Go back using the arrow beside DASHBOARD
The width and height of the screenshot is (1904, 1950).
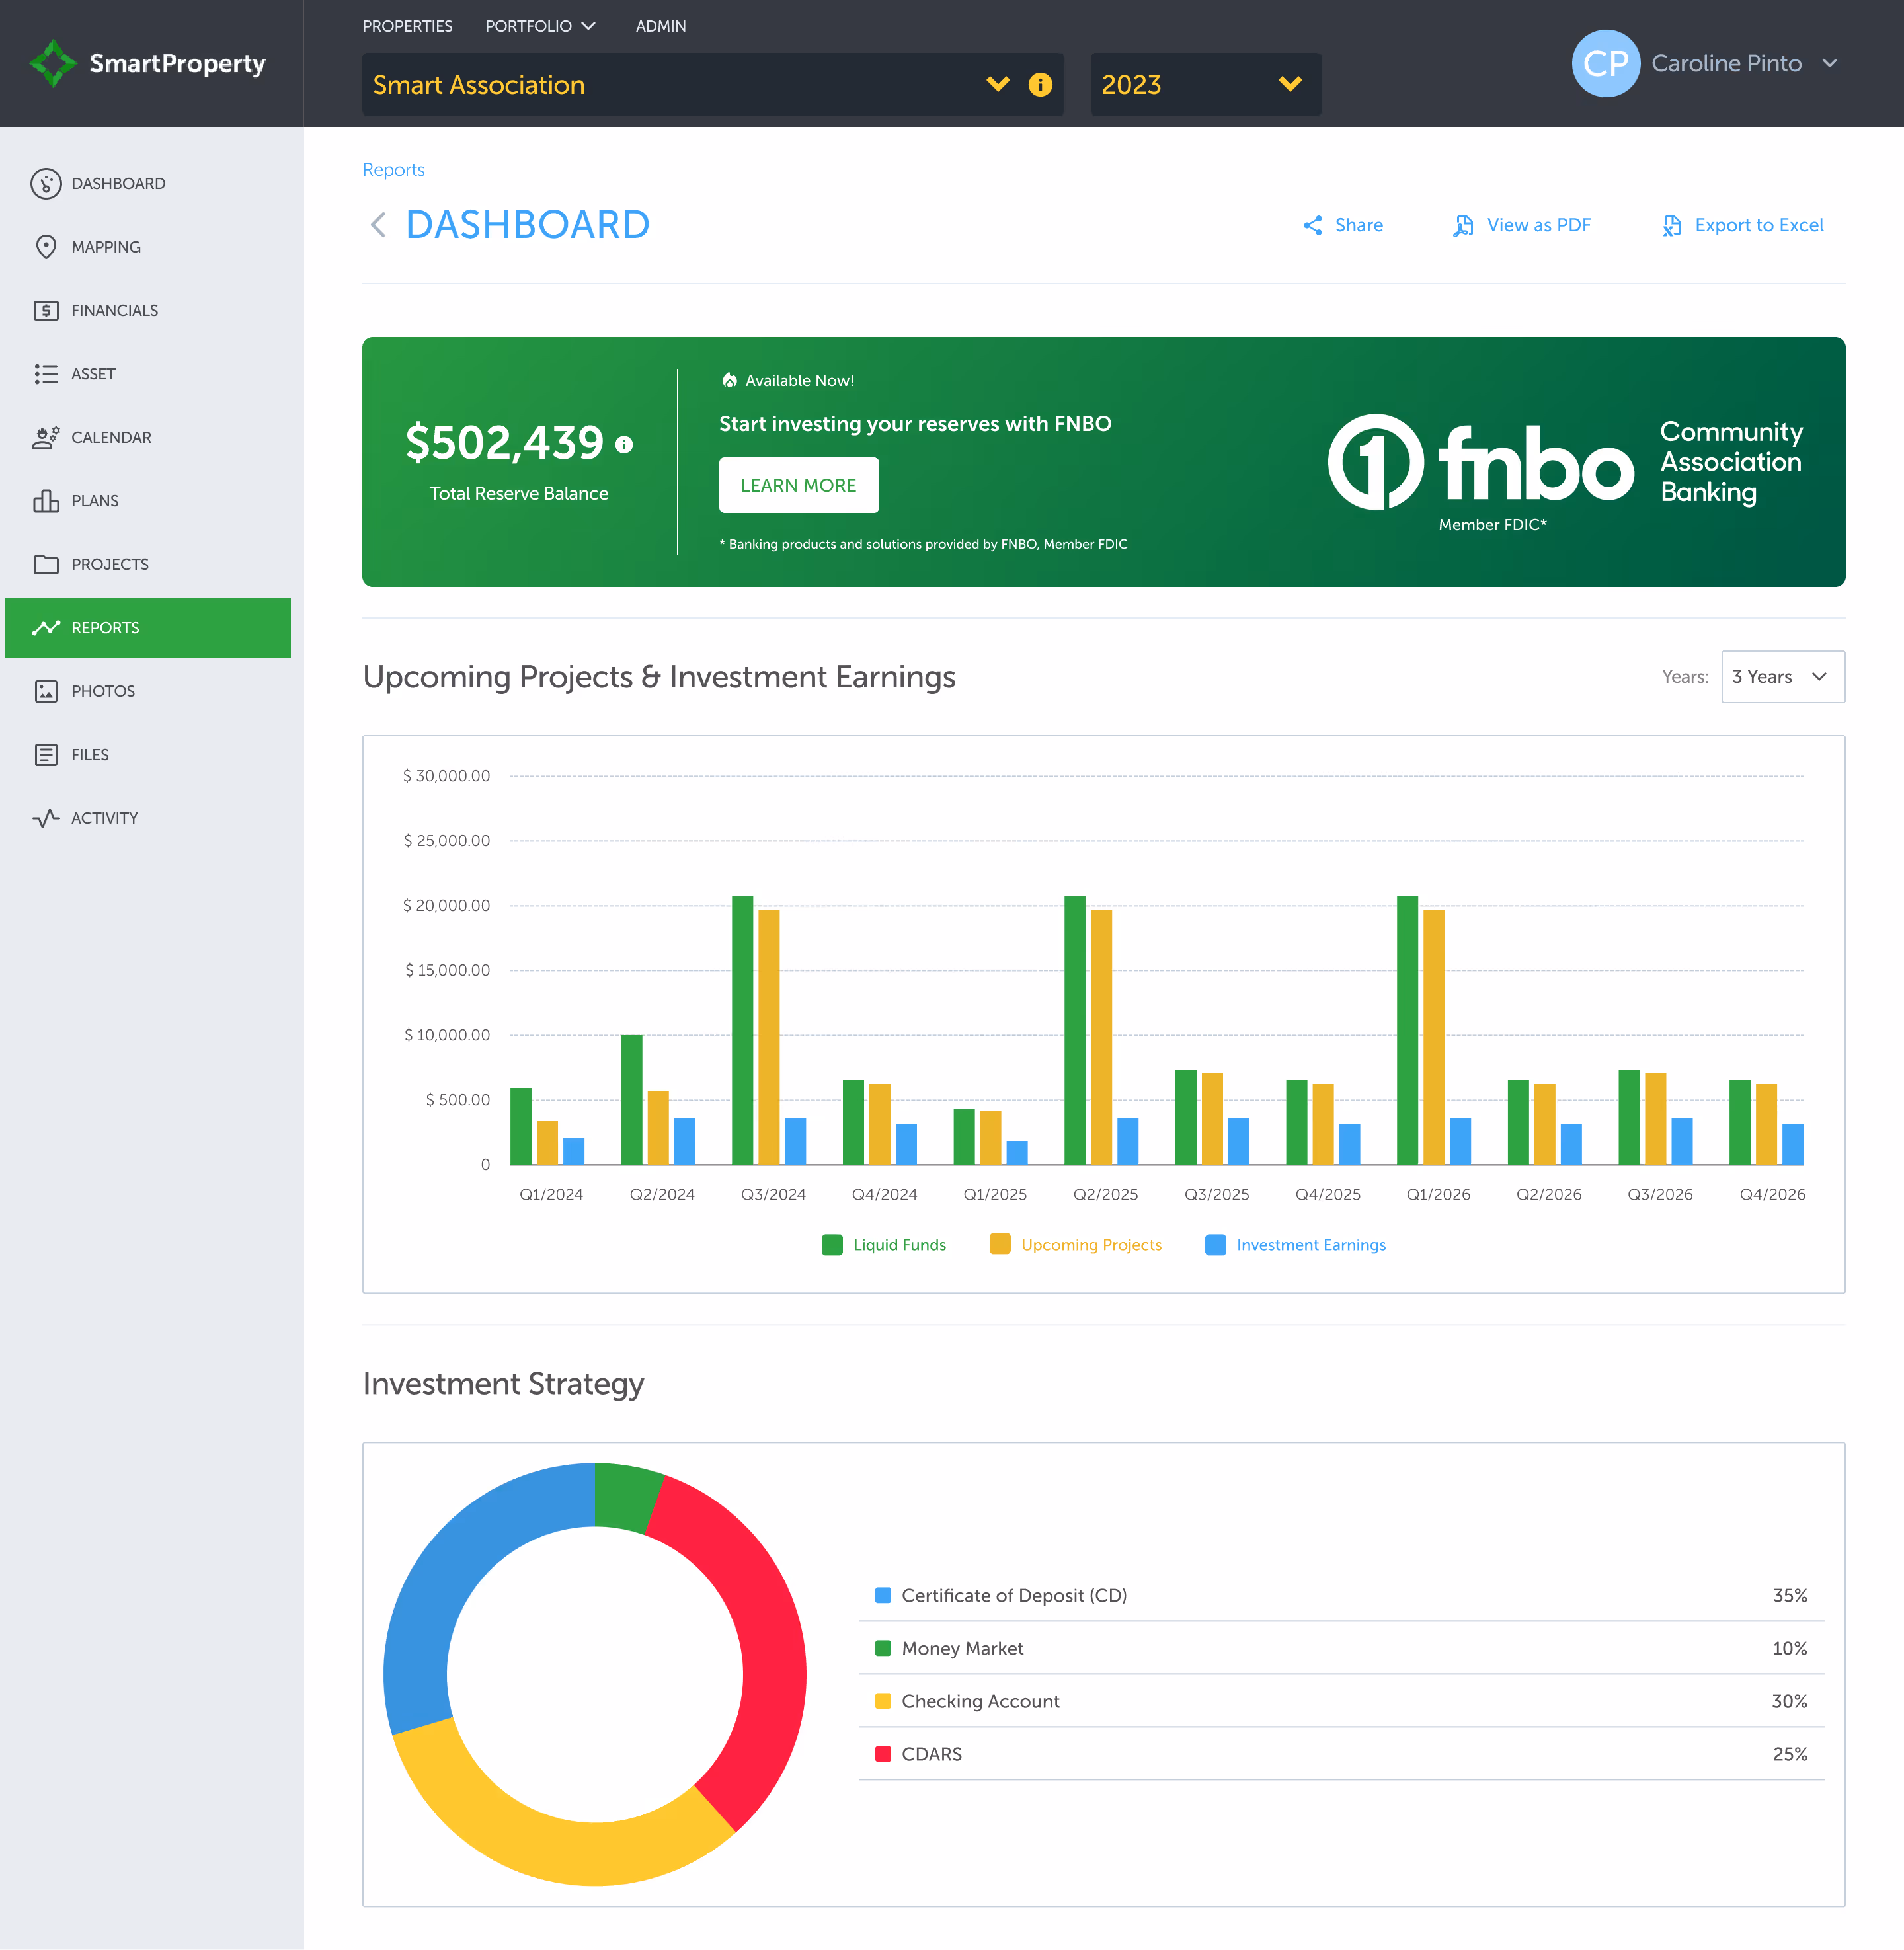pyautogui.click(x=378, y=225)
